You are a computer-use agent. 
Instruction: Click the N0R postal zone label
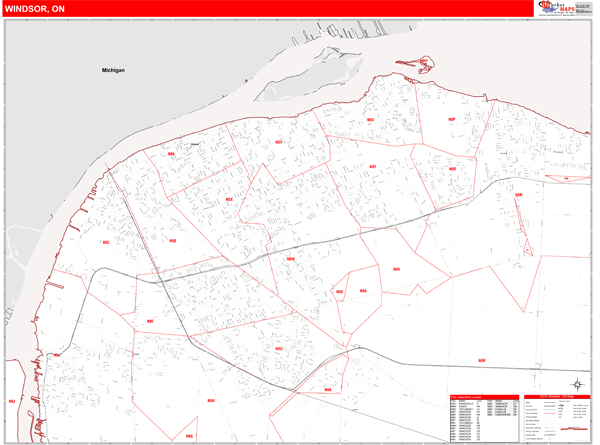(482, 360)
